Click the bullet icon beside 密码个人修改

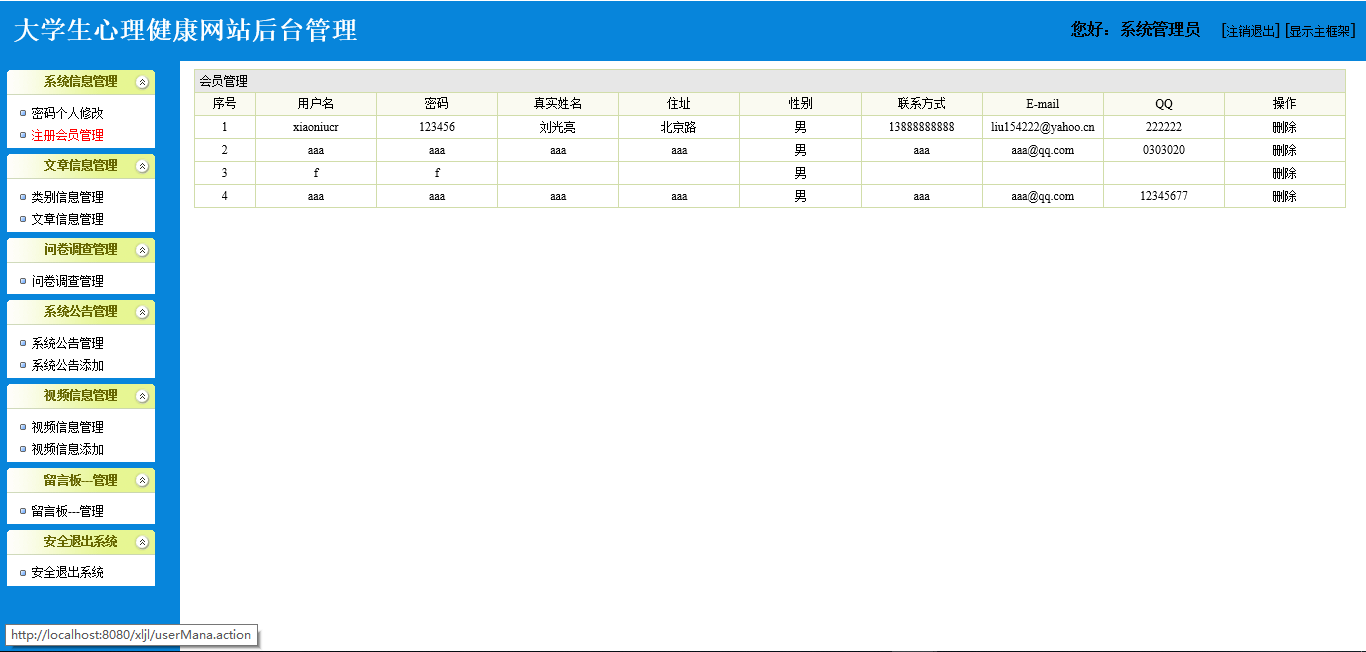pyautogui.click(x=23, y=113)
